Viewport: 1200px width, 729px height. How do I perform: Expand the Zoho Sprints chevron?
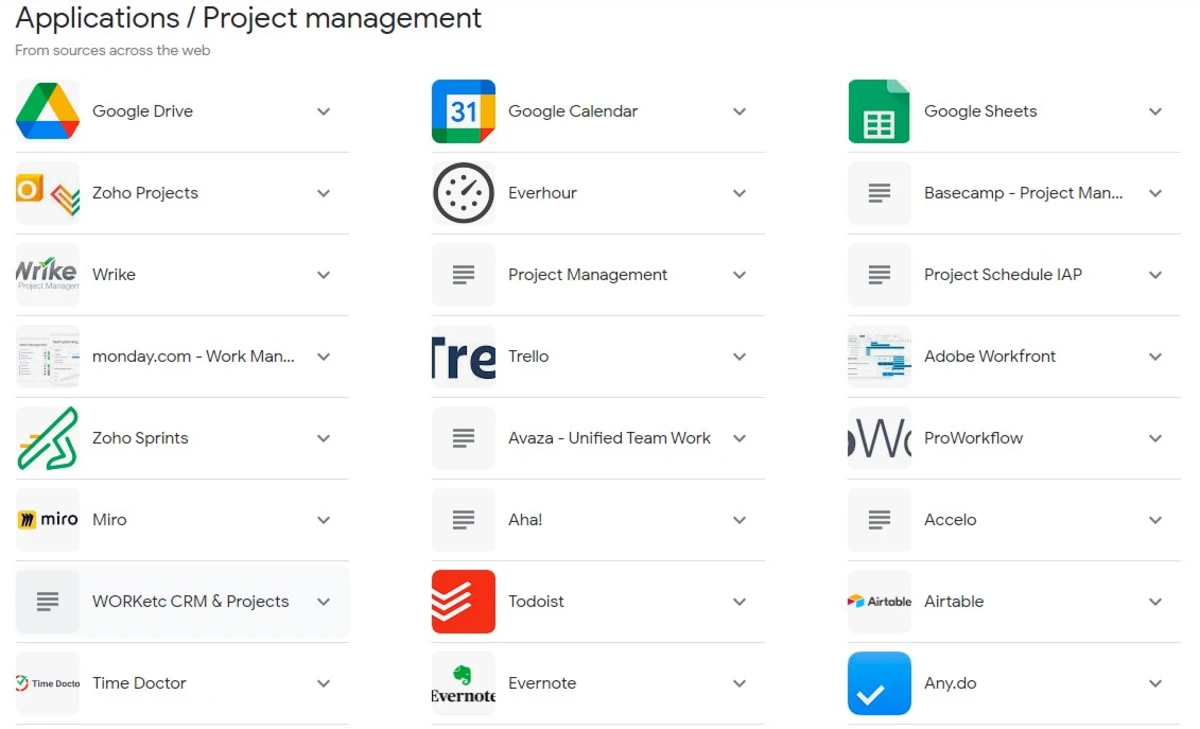click(x=323, y=438)
